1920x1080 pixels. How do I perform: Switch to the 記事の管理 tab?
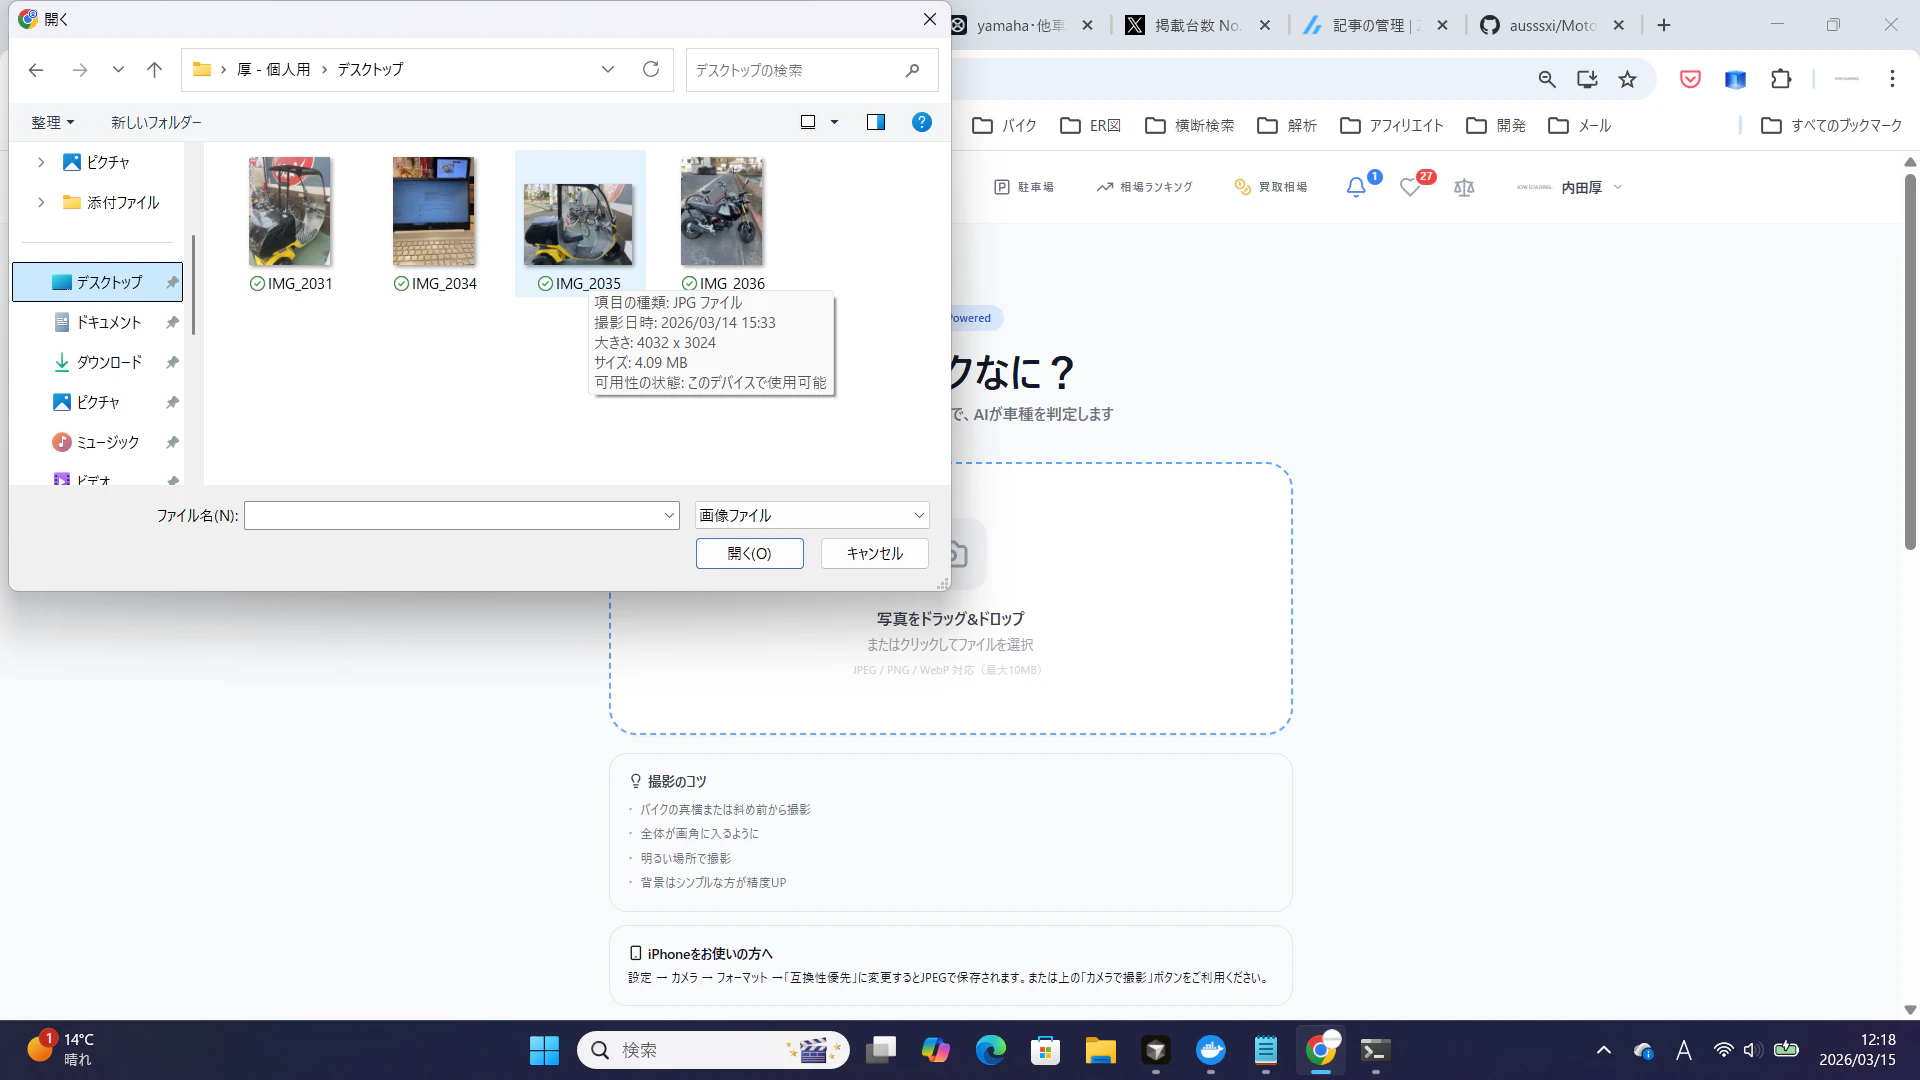point(1375,25)
